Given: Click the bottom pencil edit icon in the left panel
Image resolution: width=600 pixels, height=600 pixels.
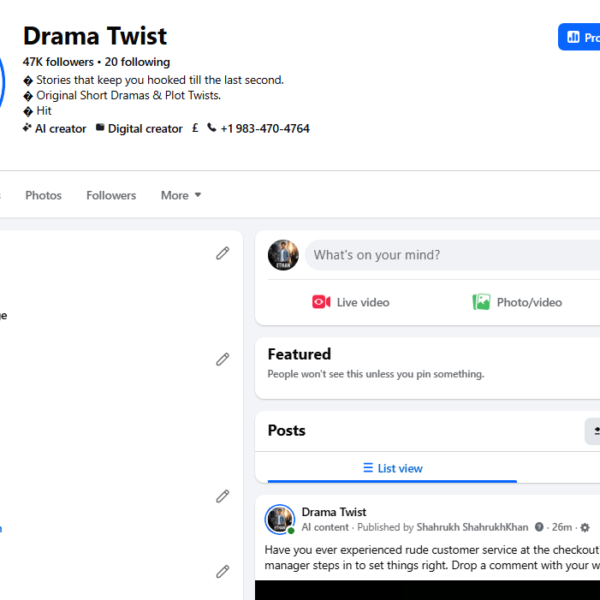Looking at the screenshot, I should click(223, 572).
